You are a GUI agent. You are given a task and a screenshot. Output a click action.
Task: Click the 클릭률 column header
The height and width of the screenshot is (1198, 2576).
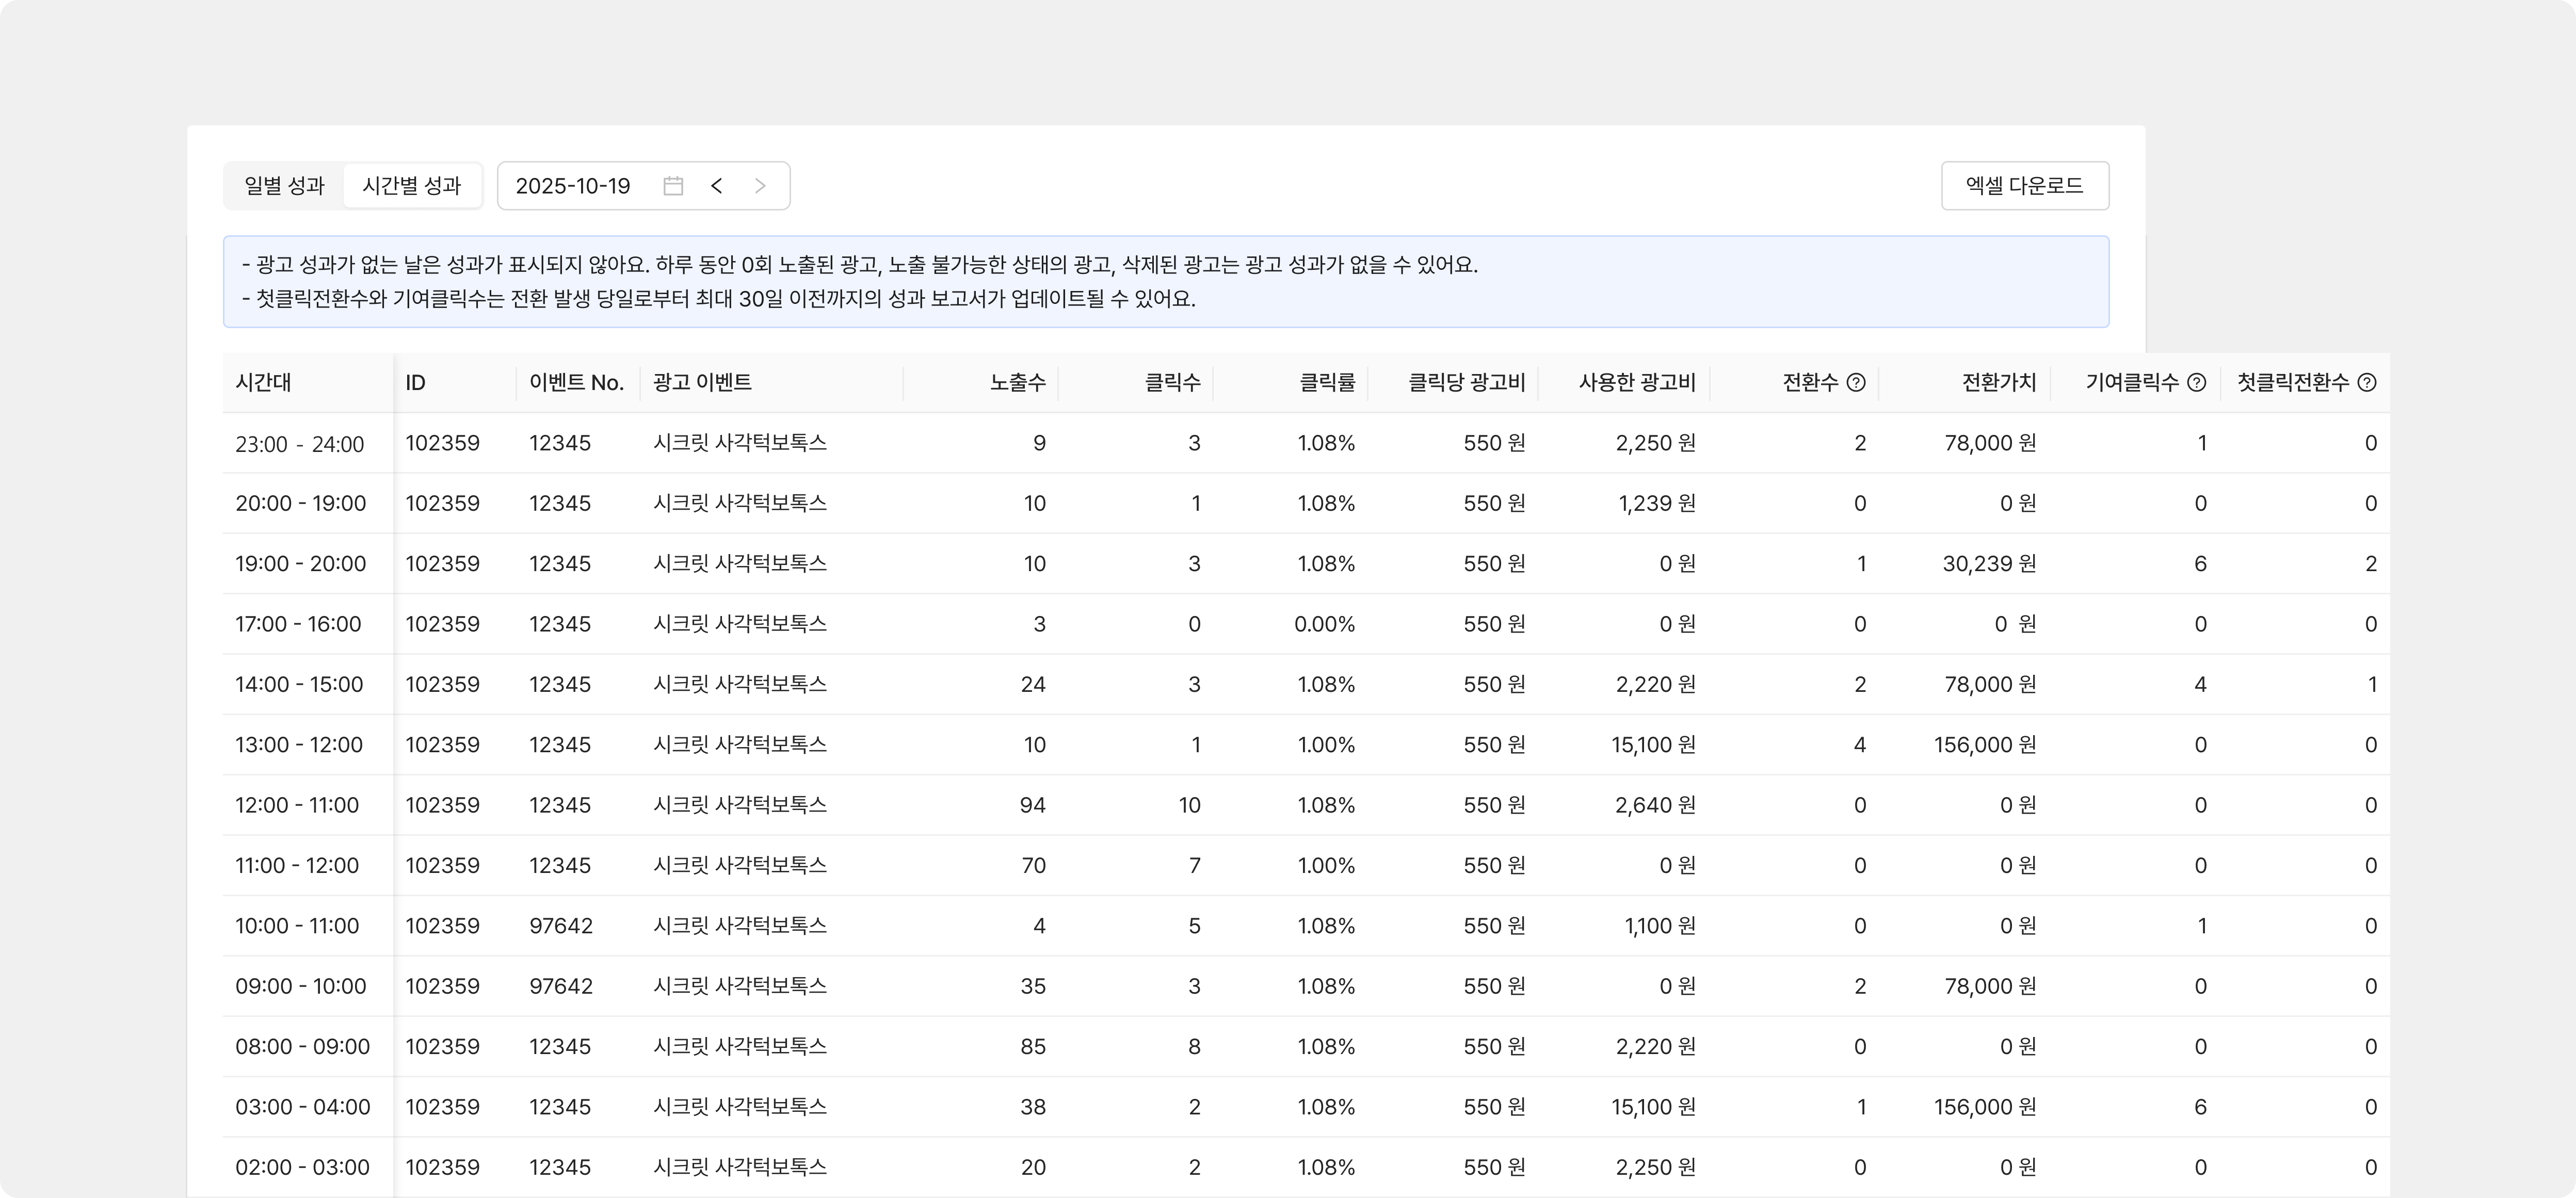(x=1326, y=382)
